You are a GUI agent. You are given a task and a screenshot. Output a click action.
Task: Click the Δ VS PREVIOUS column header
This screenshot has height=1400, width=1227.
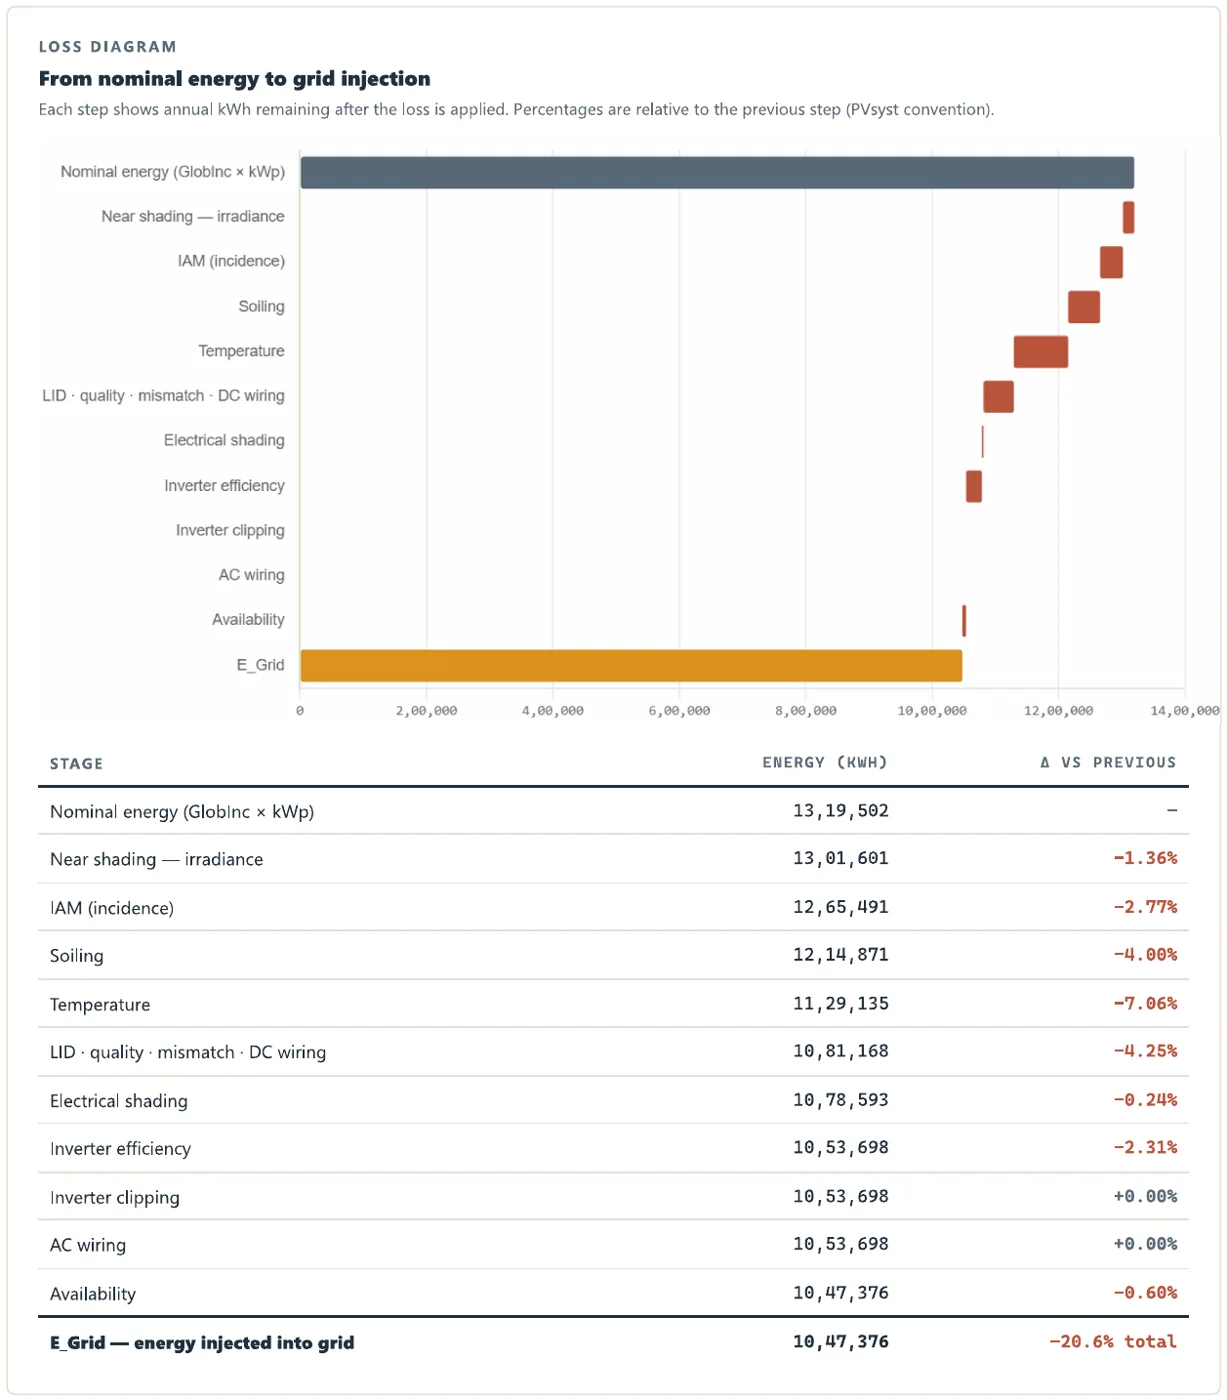(x=1108, y=762)
